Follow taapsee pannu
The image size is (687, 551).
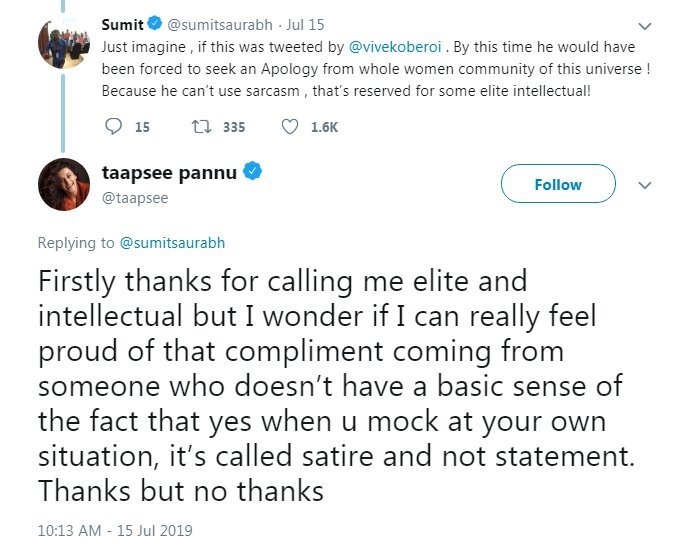[557, 184]
